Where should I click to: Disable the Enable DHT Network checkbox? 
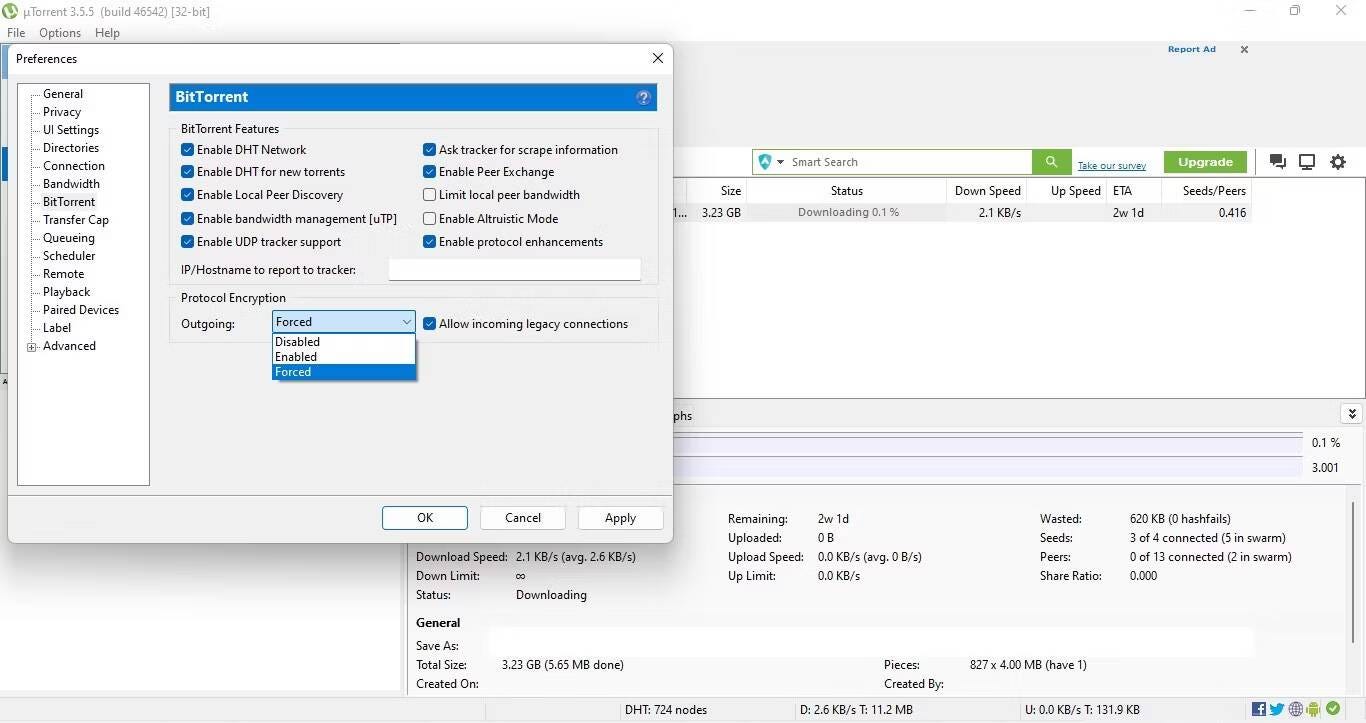click(x=187, y=149)
